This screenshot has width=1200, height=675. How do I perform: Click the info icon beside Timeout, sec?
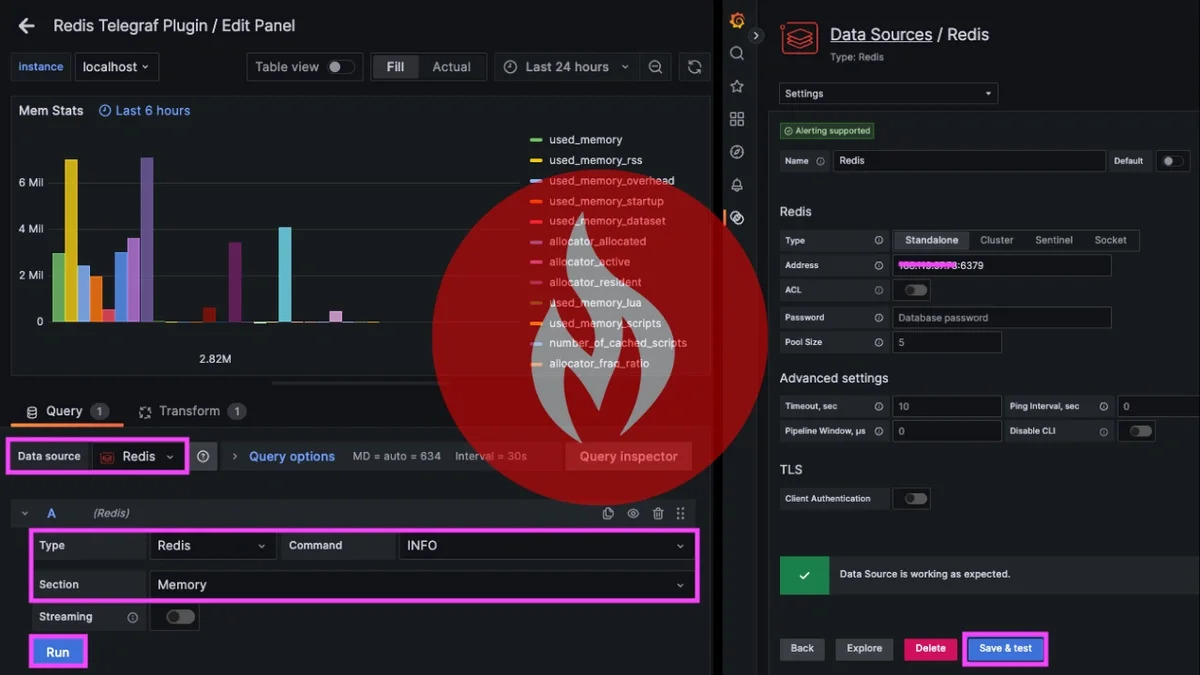click(x=879, y=407)
